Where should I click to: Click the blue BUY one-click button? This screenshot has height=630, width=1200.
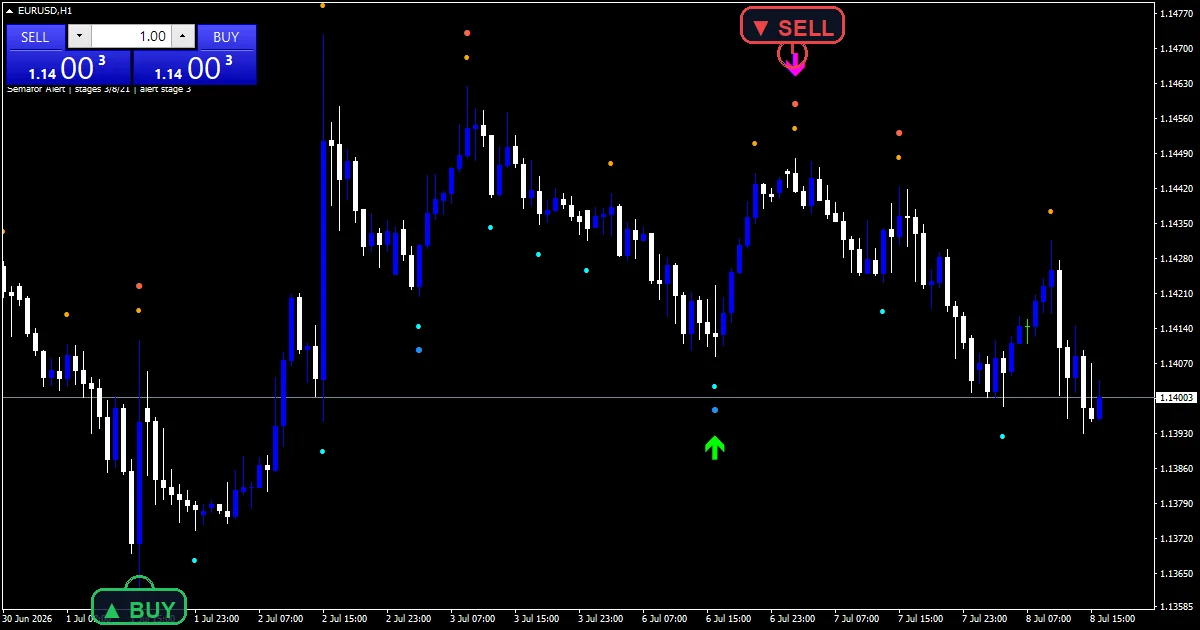tap(227, 37)
